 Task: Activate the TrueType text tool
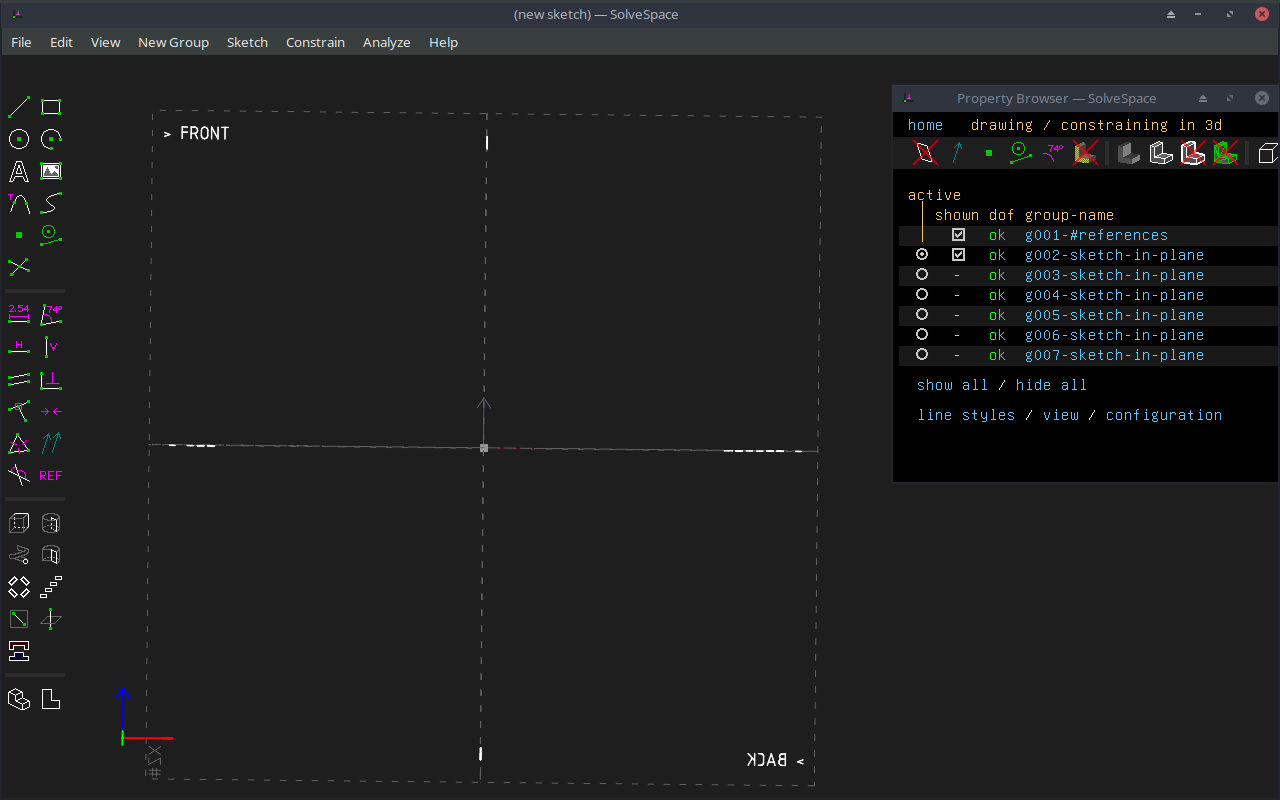tap(19, 171)
